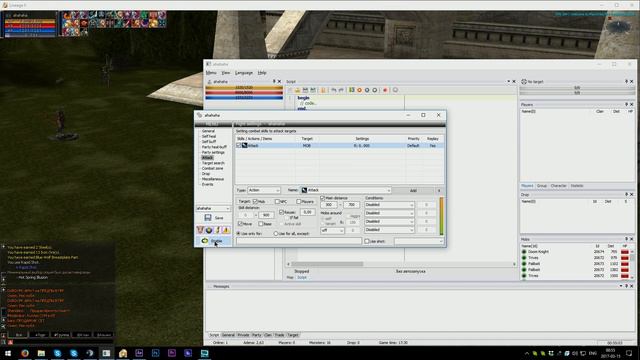The height and width of the screenshot is (360, 640).
Task: Toggle the Players target checkbox
Action: pyautogui.click(x=298, y=201)
